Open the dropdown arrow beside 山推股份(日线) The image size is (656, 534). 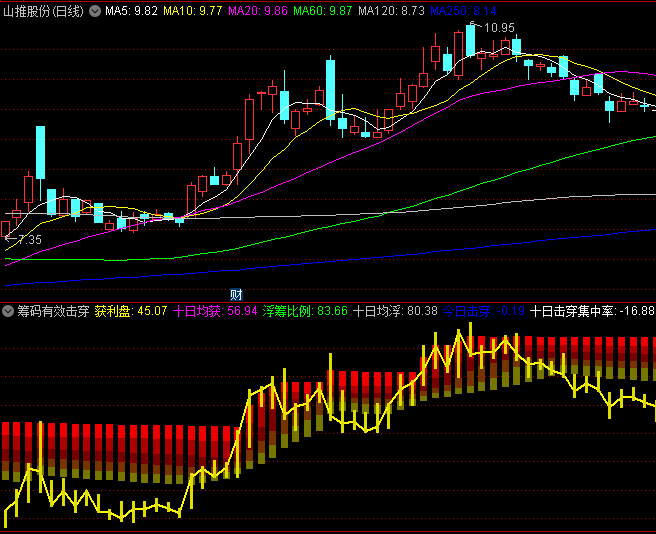tap(95, 11)
